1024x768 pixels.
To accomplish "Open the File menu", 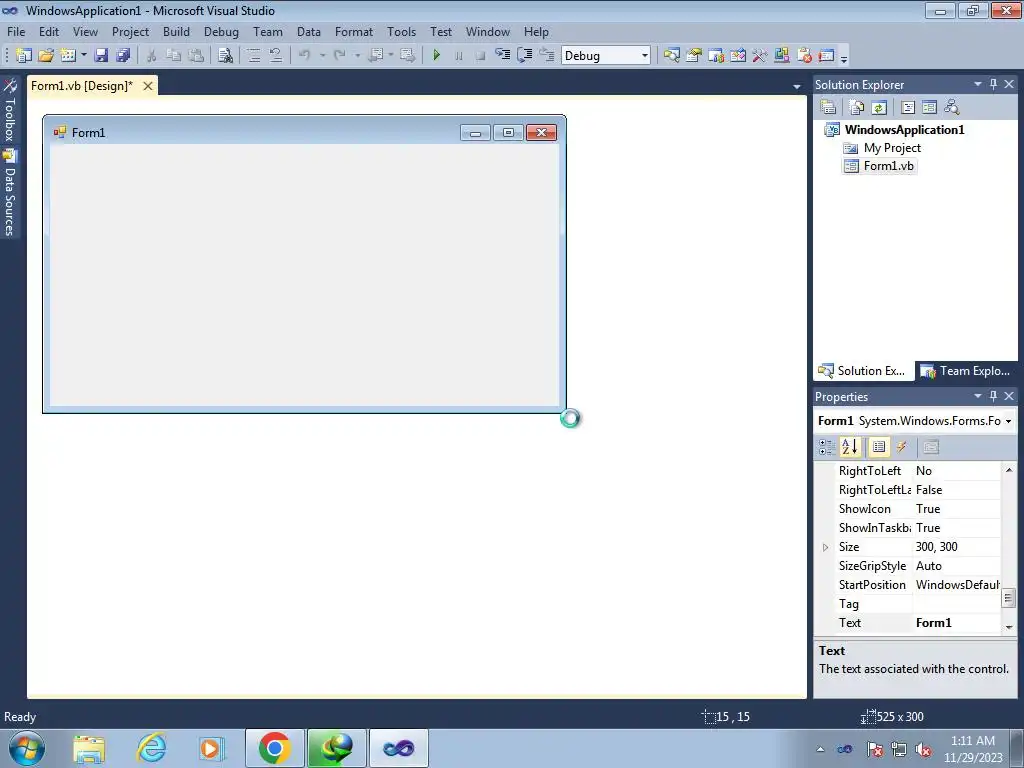I will tap(16, 32).
